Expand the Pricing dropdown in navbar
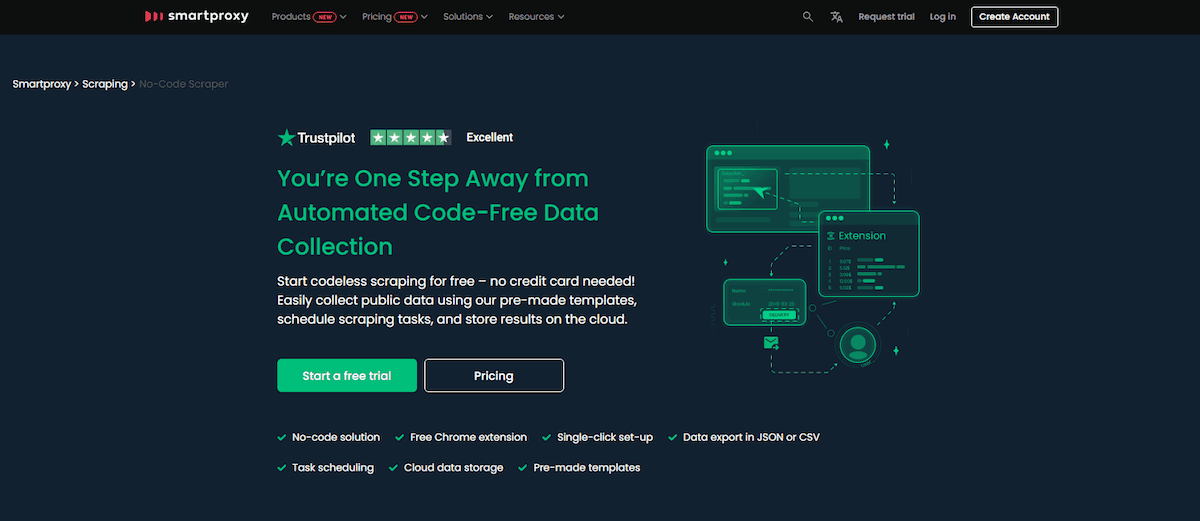Screen dimensions: 1200x521 pyautogui.click(x=395, y=17)
